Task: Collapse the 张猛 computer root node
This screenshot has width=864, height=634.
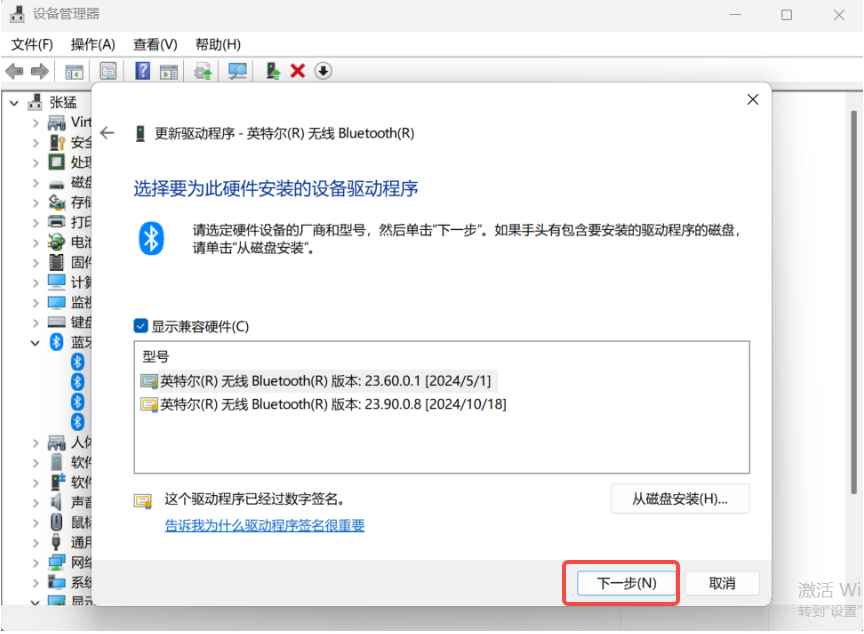Action: [x=14, y=102]
